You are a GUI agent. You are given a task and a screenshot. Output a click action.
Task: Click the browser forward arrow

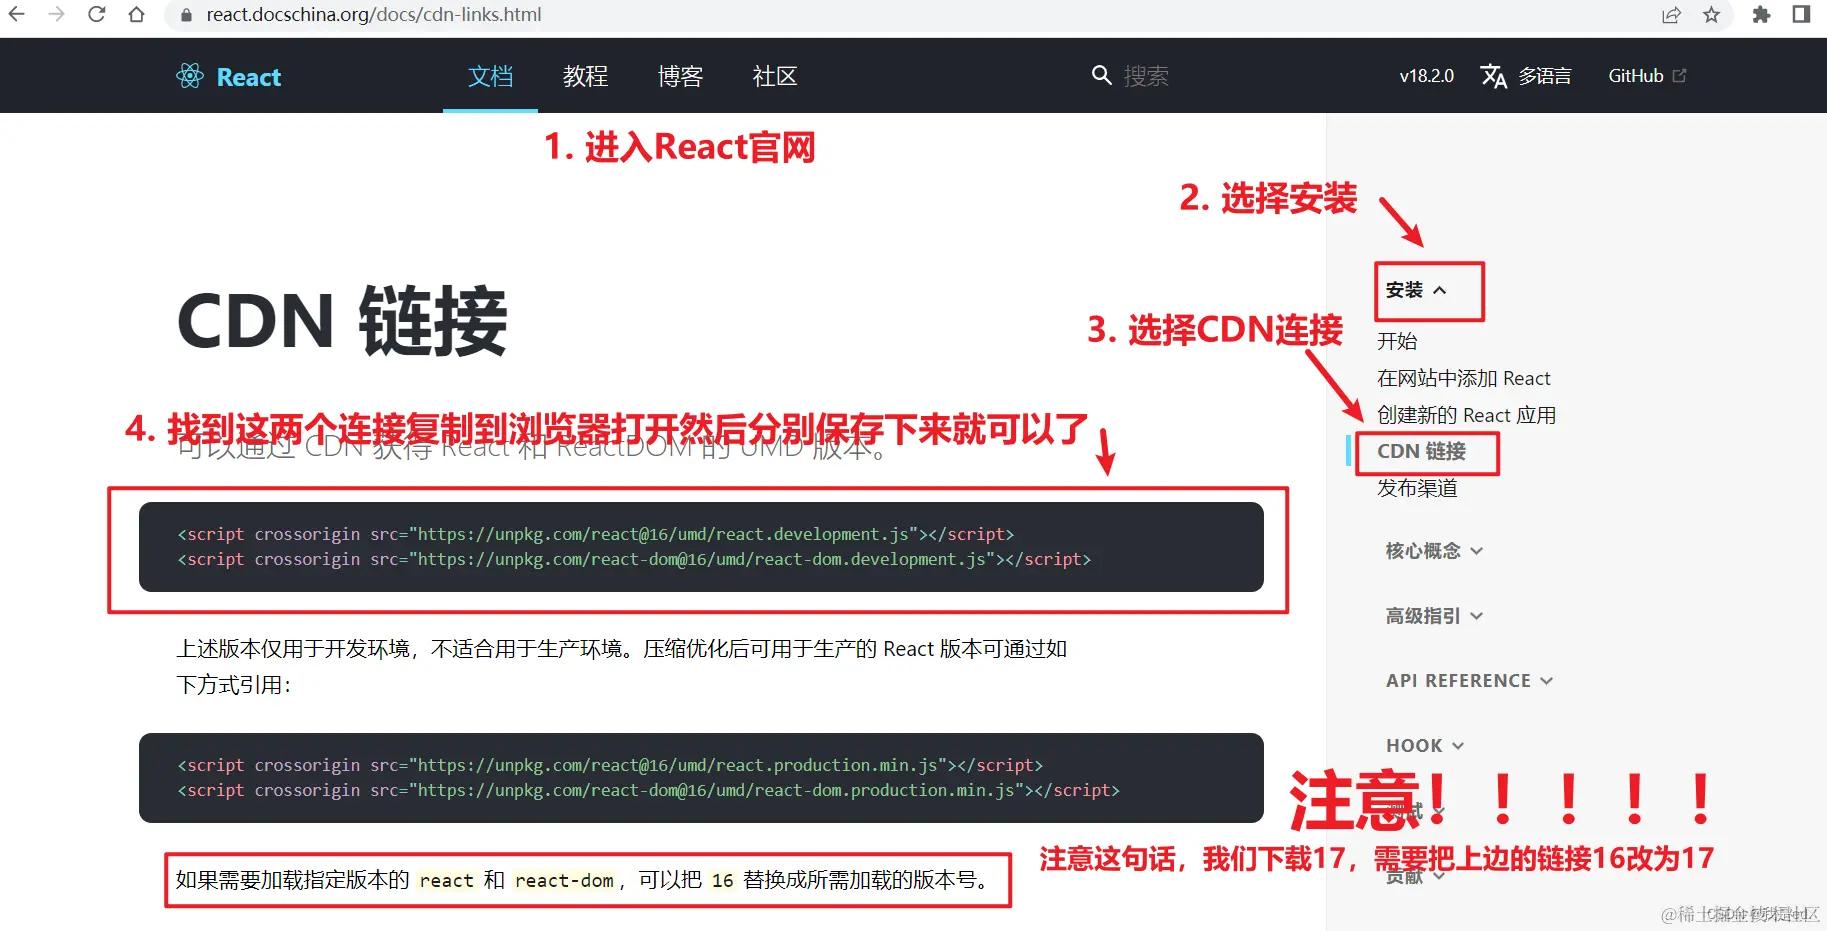[x=56, y=14]
